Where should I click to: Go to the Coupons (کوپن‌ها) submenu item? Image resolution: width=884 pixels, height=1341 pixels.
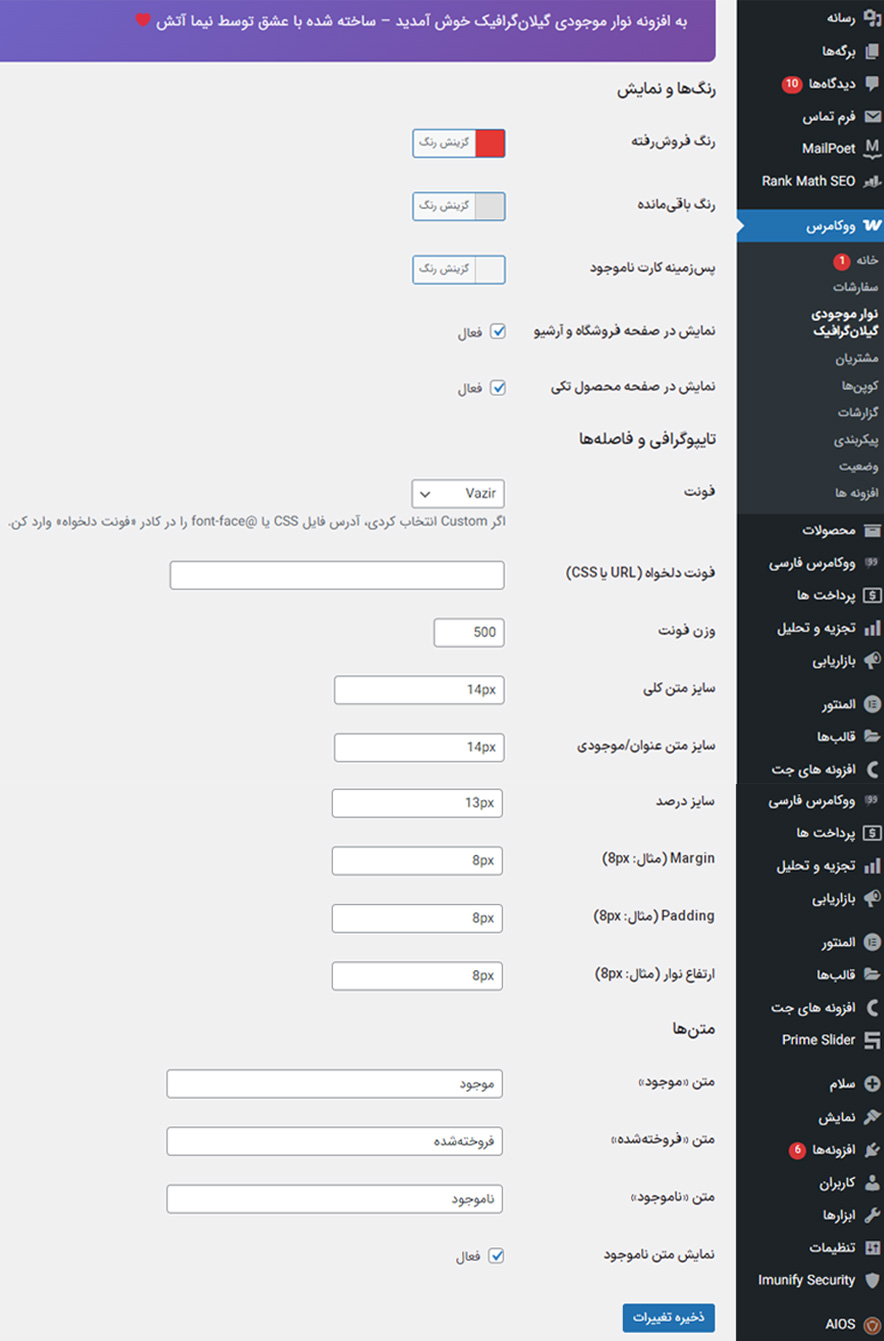coord(859,385)
